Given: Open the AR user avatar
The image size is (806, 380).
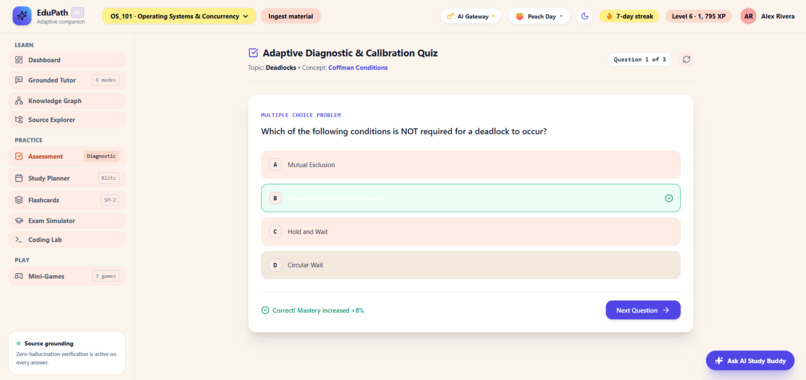Looking at the screenshot, I should pos(748,16).
